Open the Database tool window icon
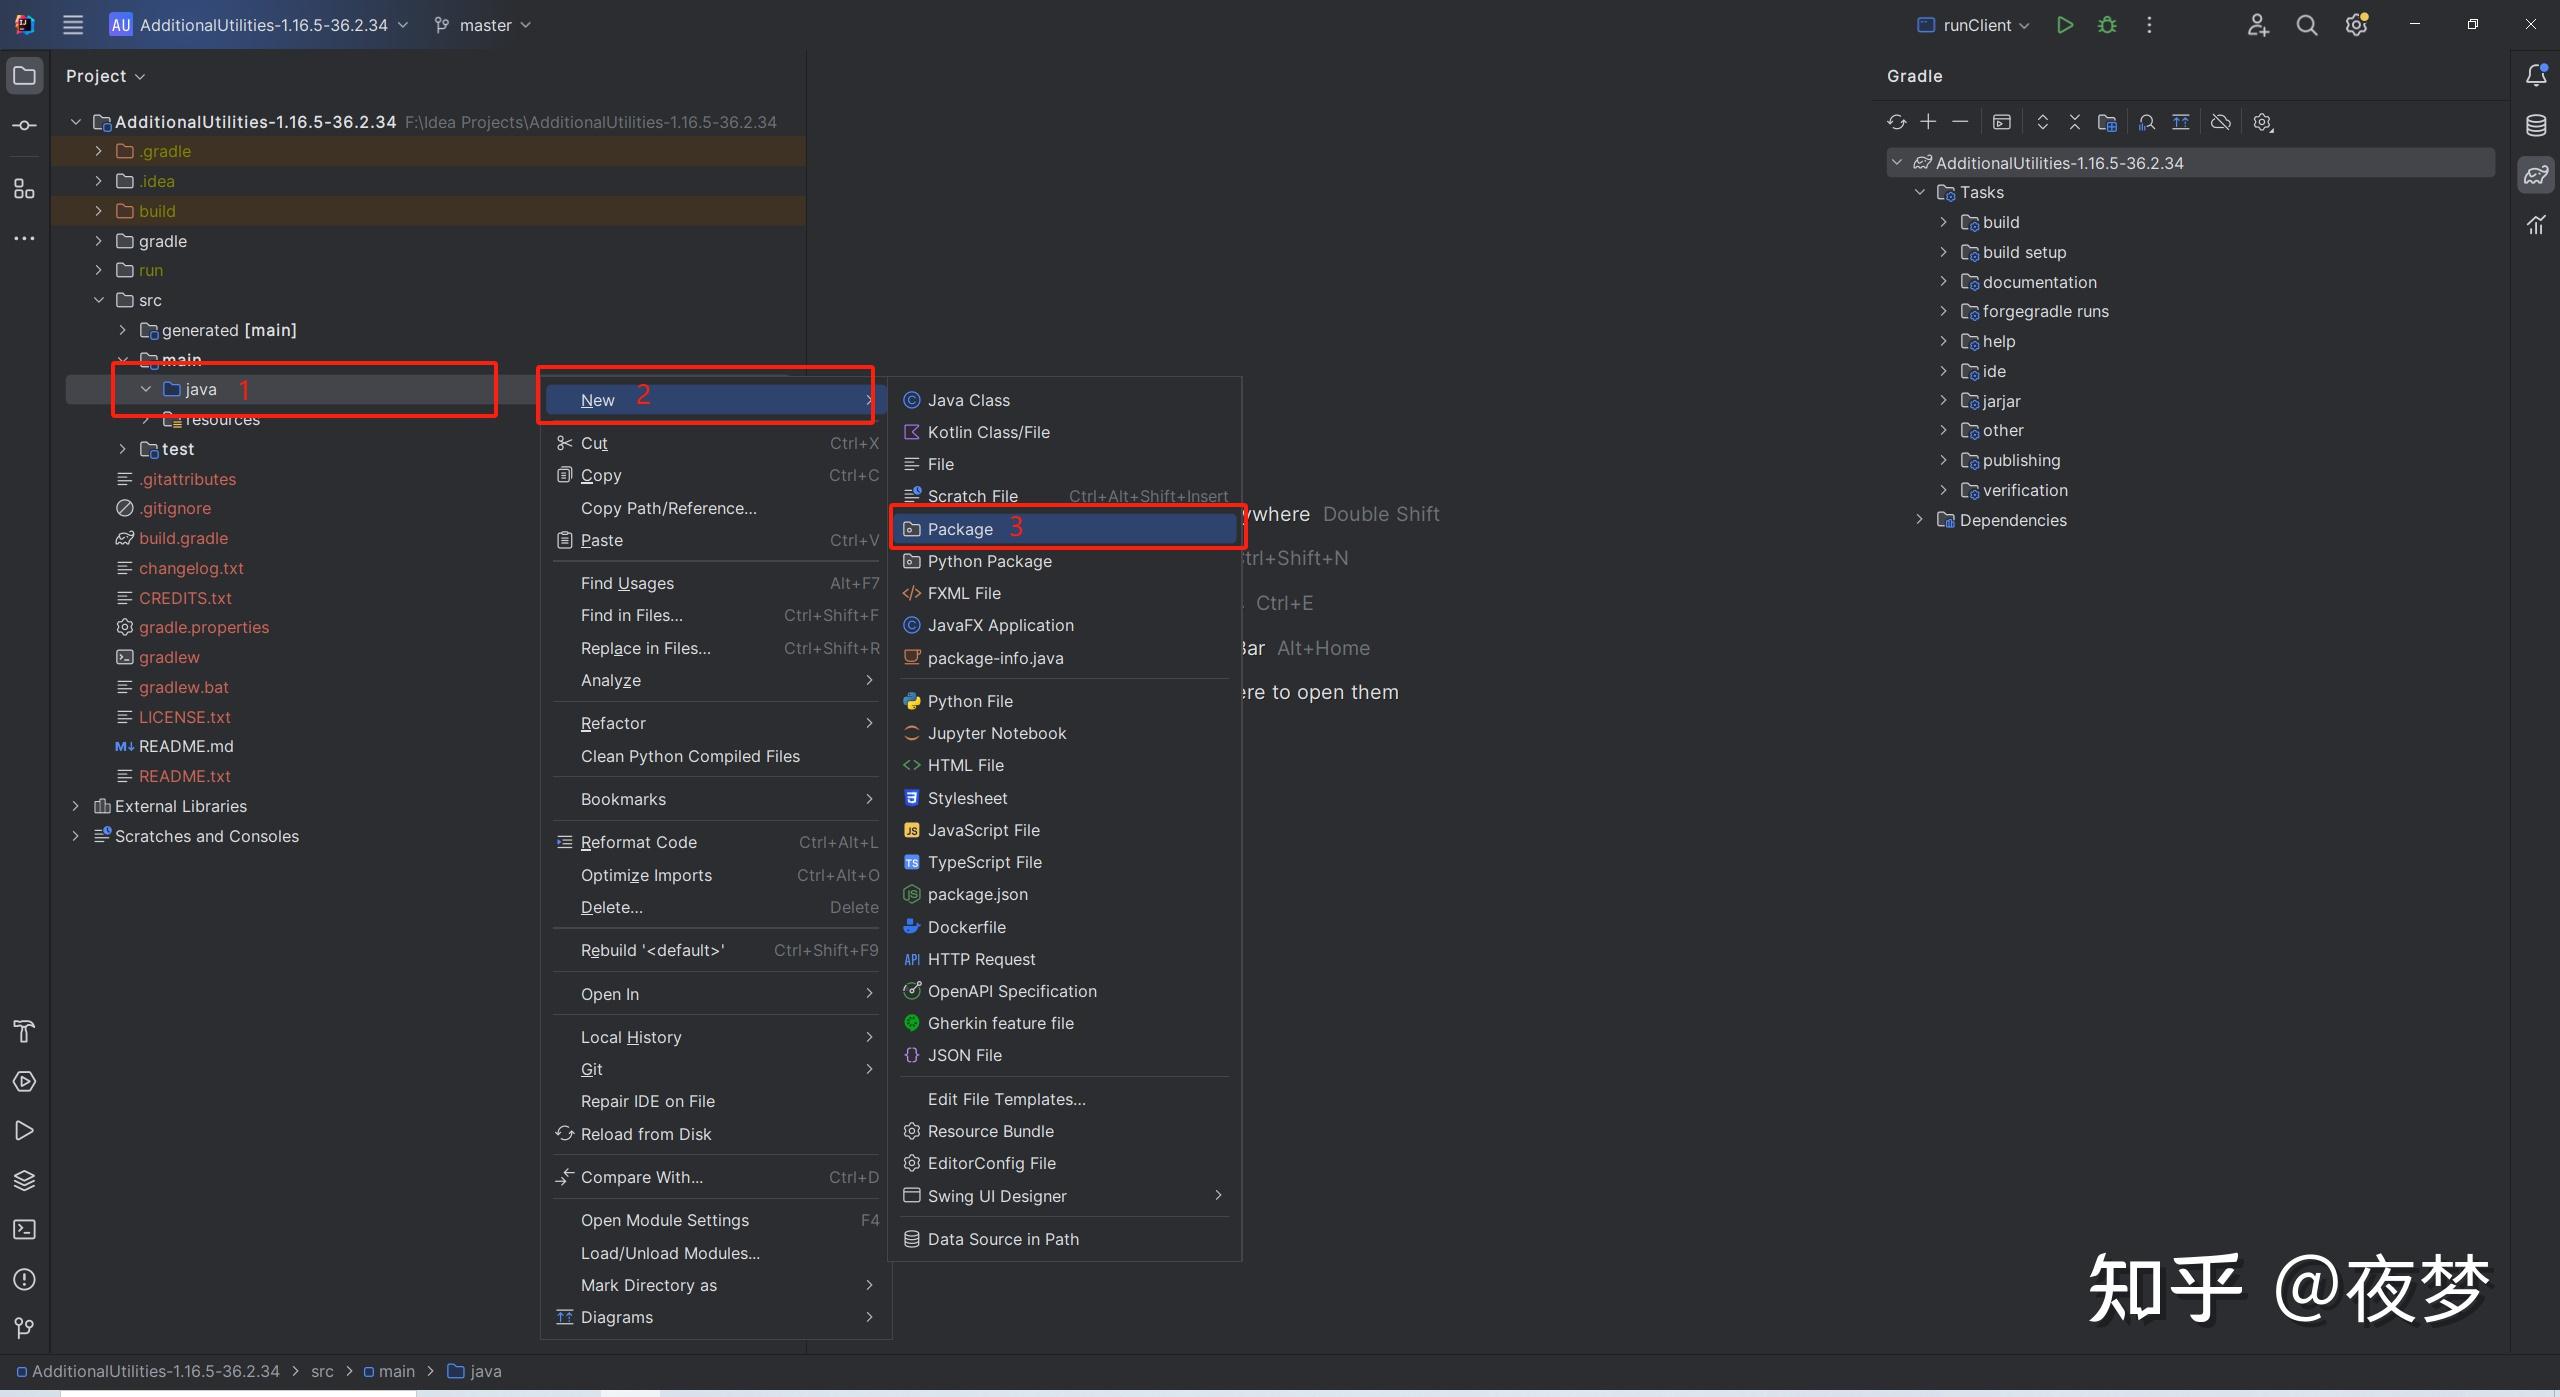 [x=2536, y=125]
